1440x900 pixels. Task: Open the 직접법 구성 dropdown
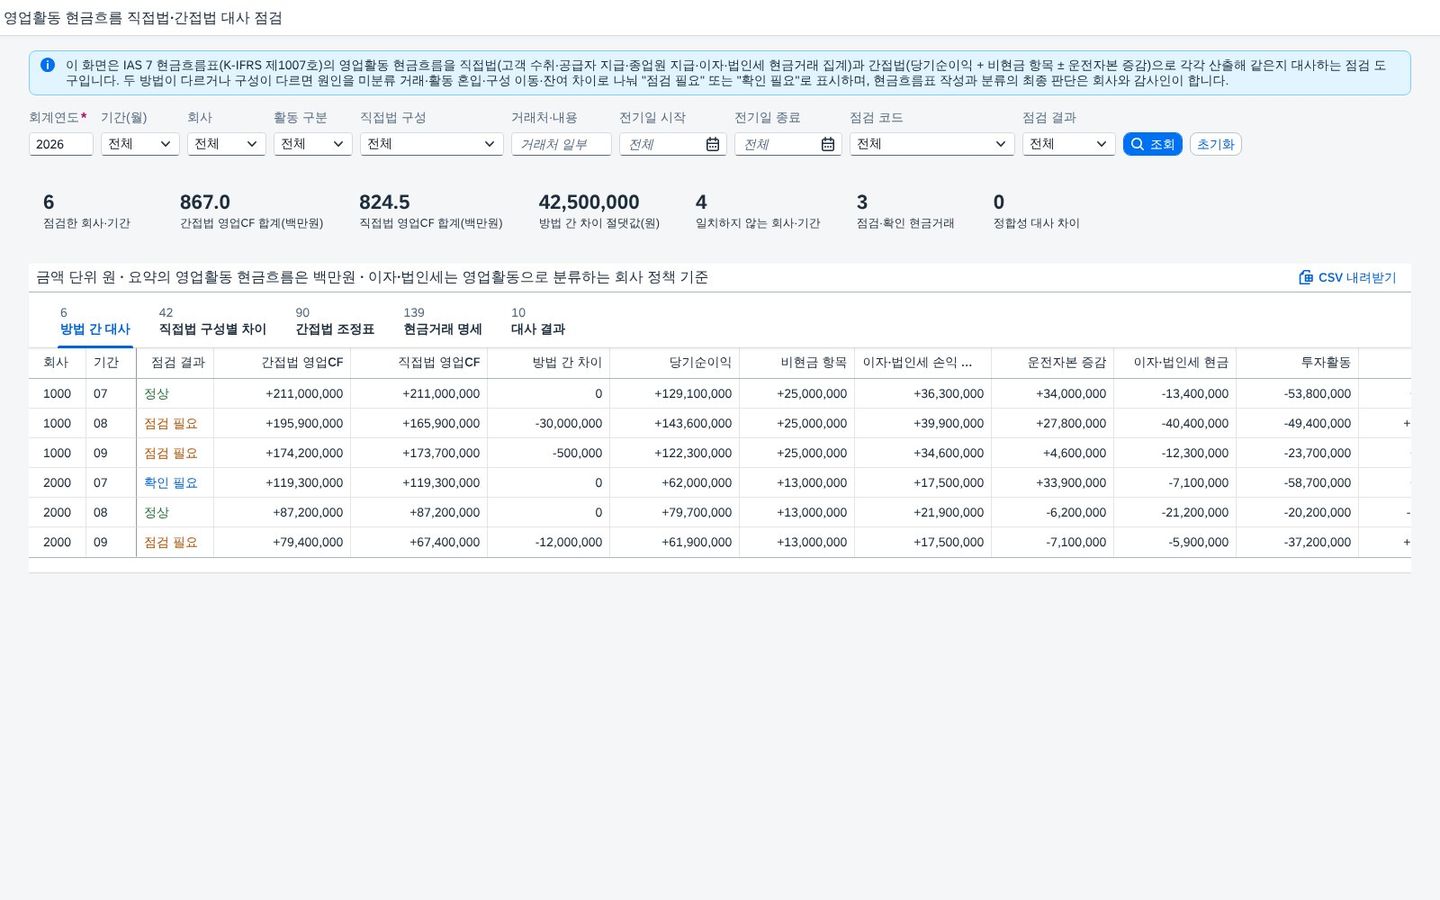pos(431,144)
